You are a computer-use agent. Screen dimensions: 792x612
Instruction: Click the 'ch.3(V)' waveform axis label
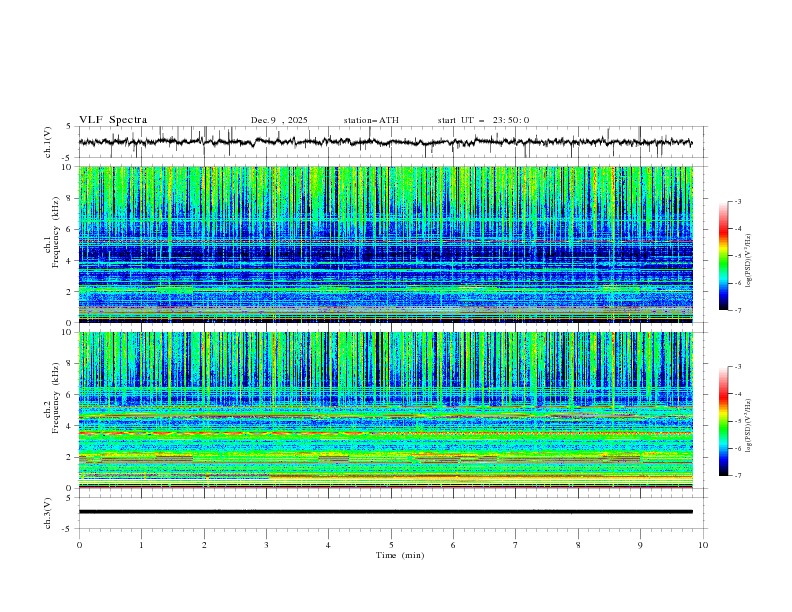click(x=47, y=511)
